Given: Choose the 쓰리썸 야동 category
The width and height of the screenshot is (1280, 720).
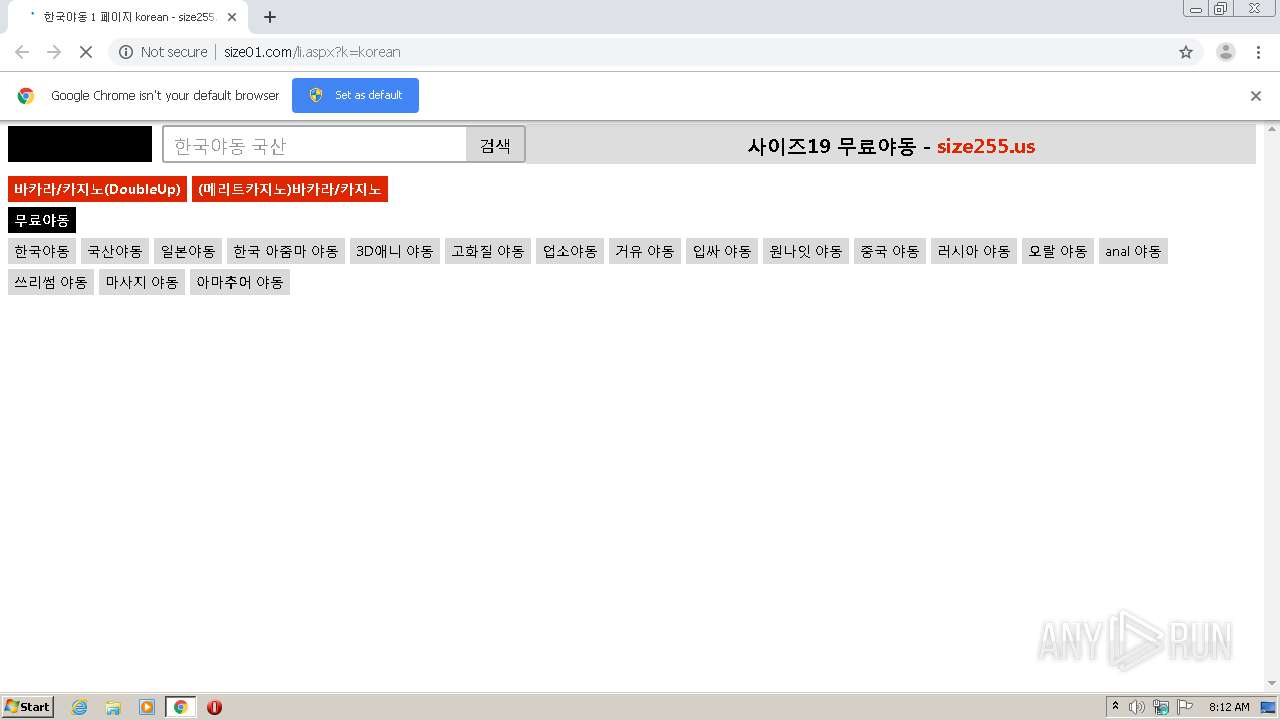Looking at the screenshot, I should coord(51,282).
